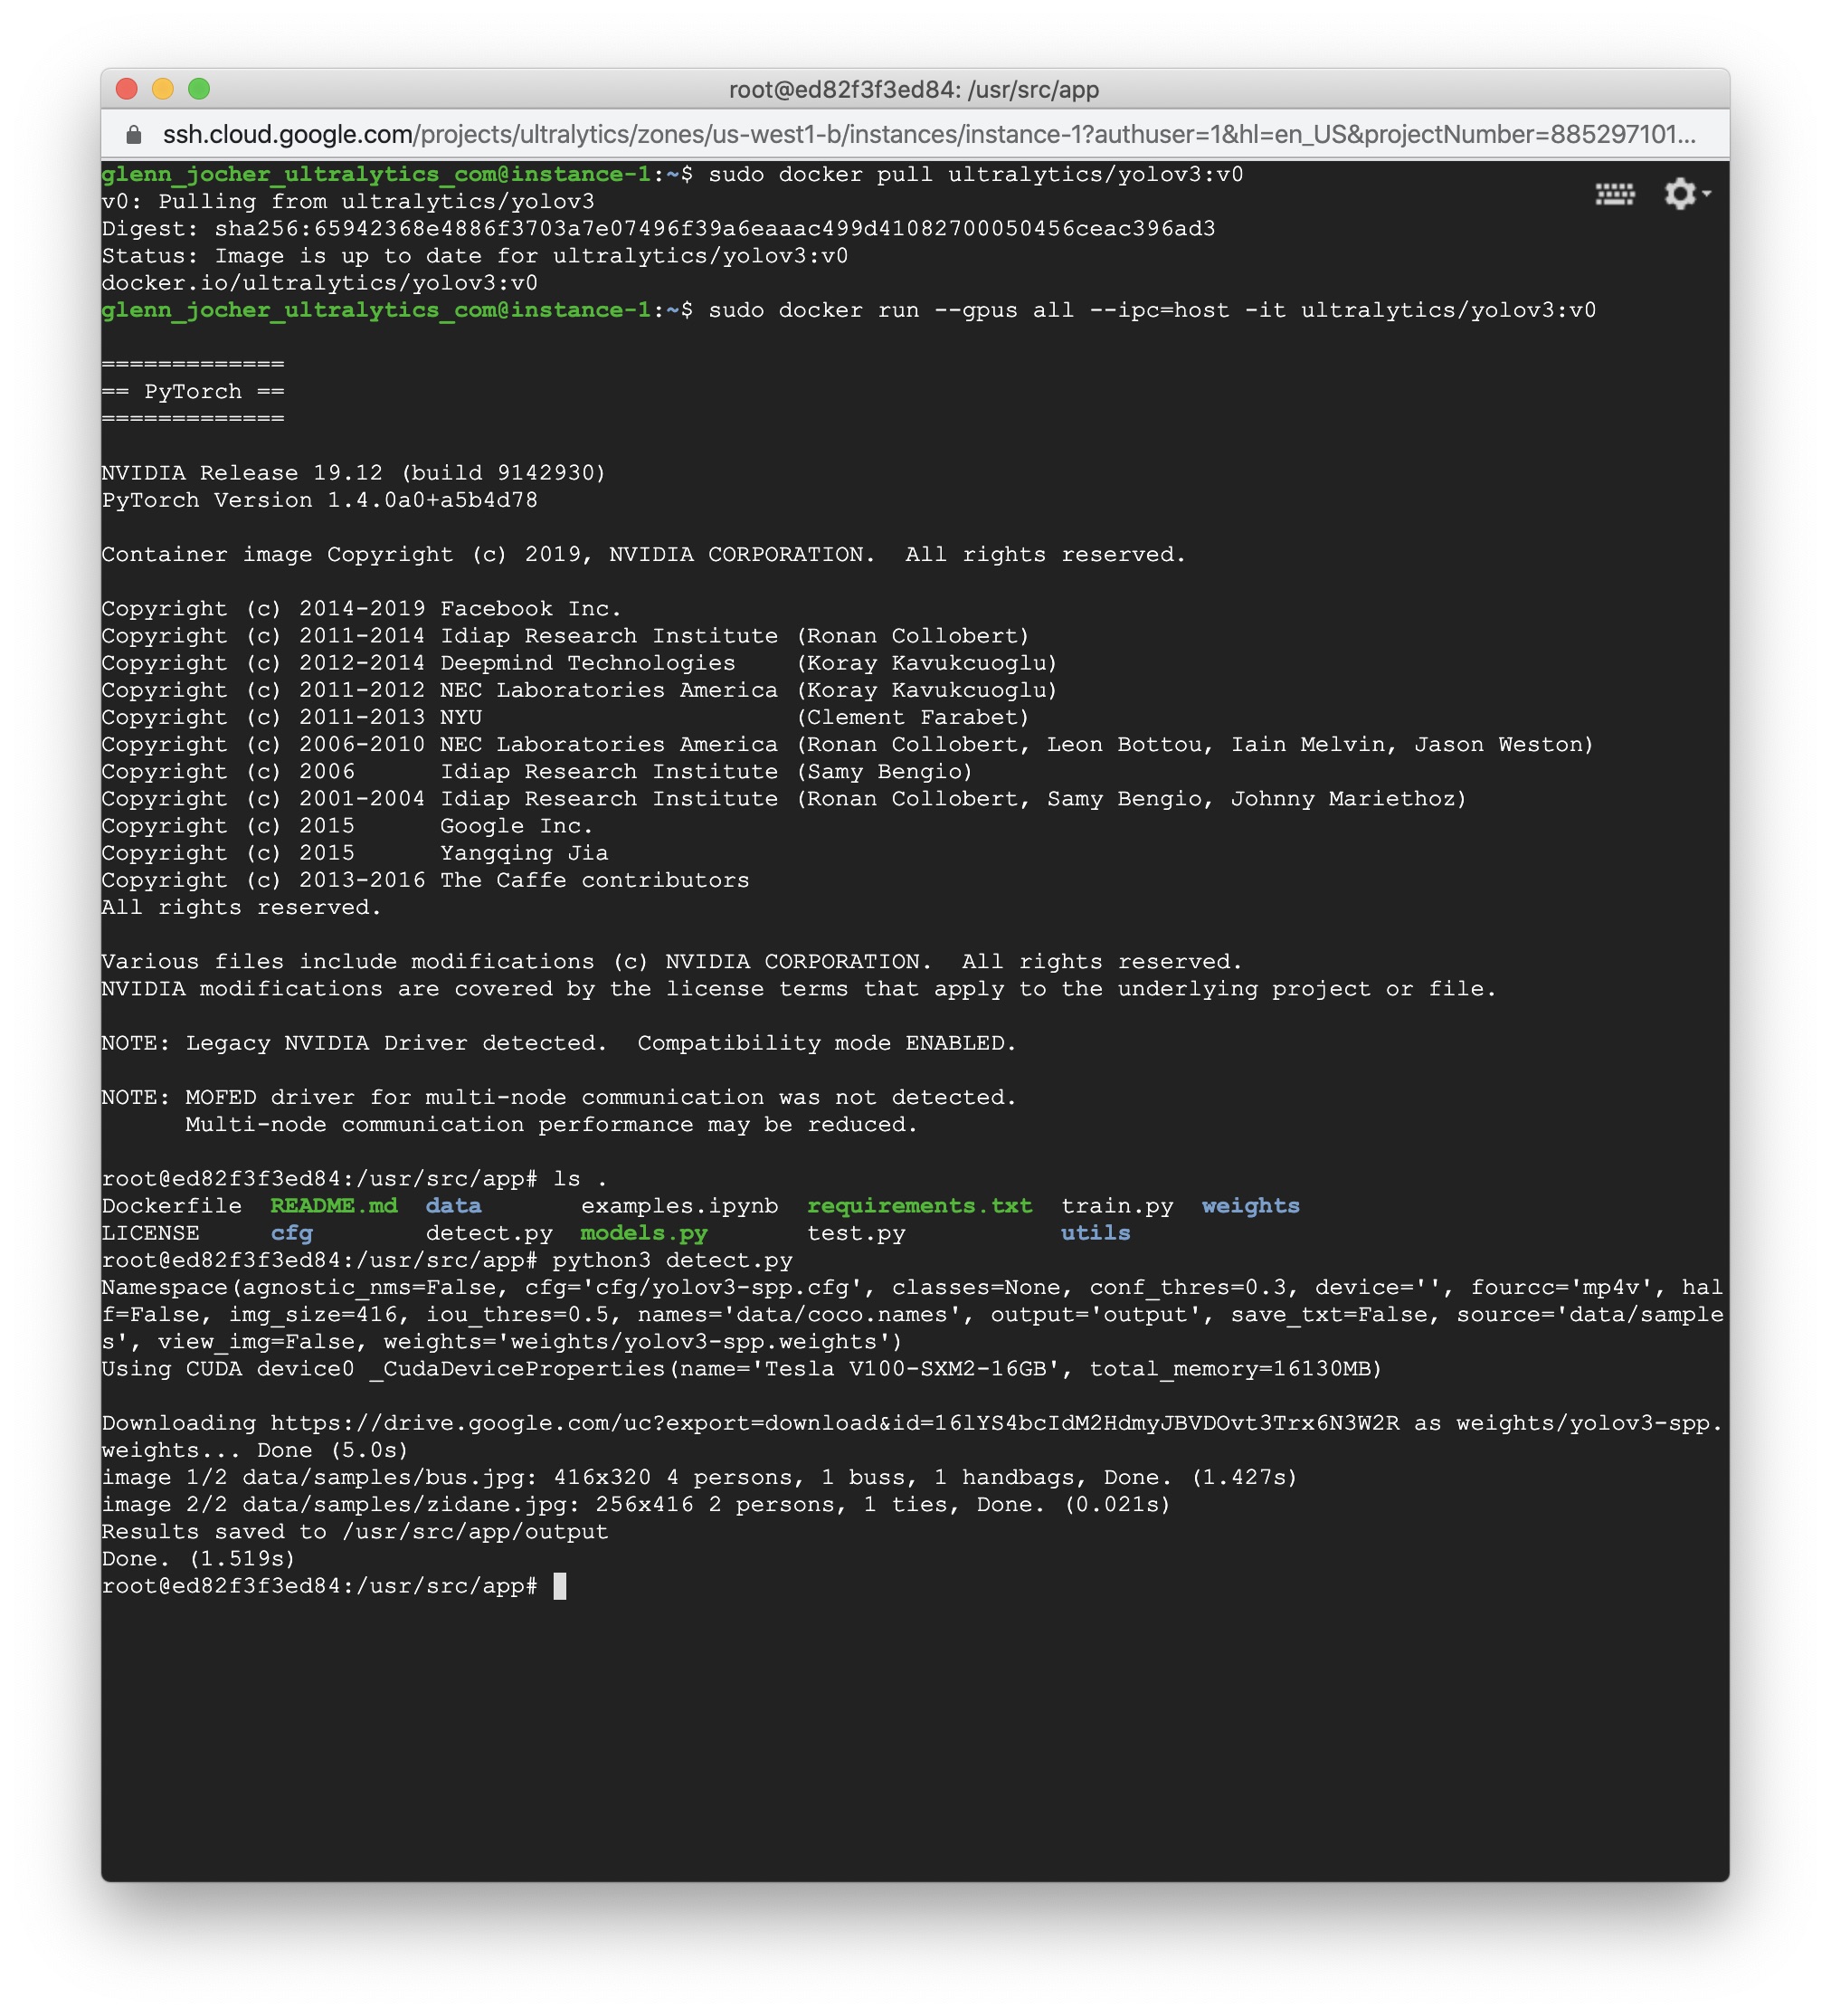This screenshot has width=1831, height=2016.
Task: Click the blue cfg directory name
Action: (x=291, y=1233)
